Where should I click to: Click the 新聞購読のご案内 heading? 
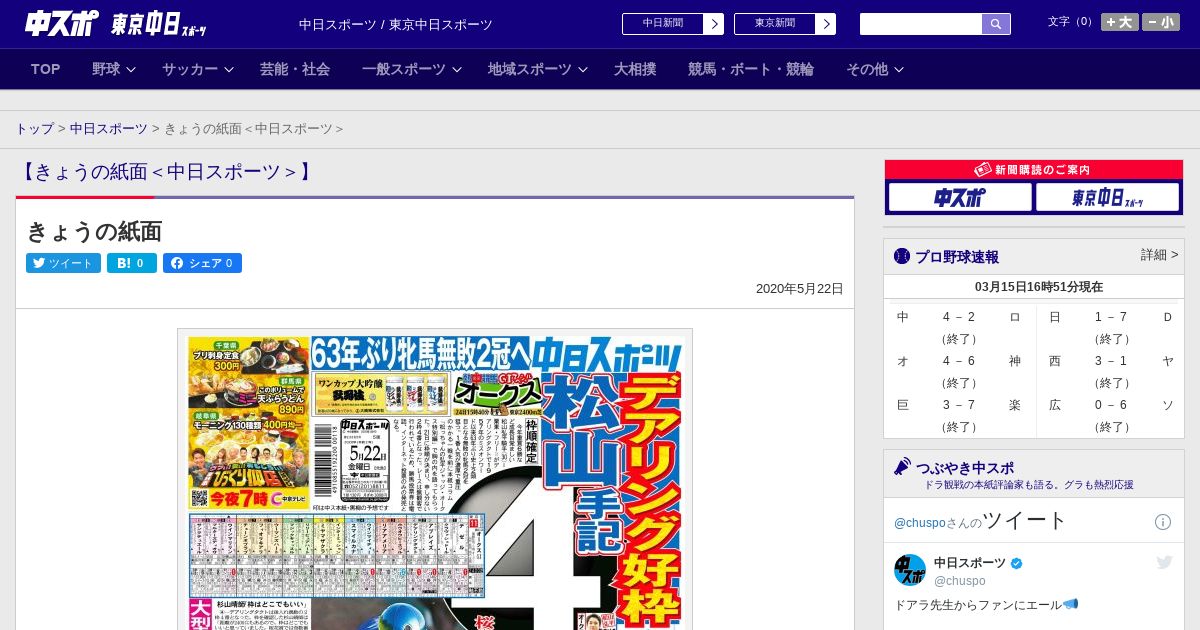pos(1034,170)
